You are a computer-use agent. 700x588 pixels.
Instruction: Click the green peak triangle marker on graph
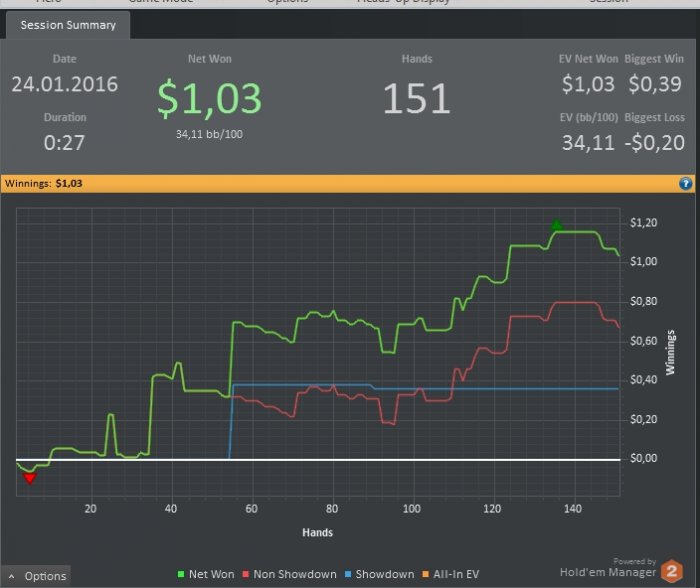pyautogui.click(x=556, y=225)
